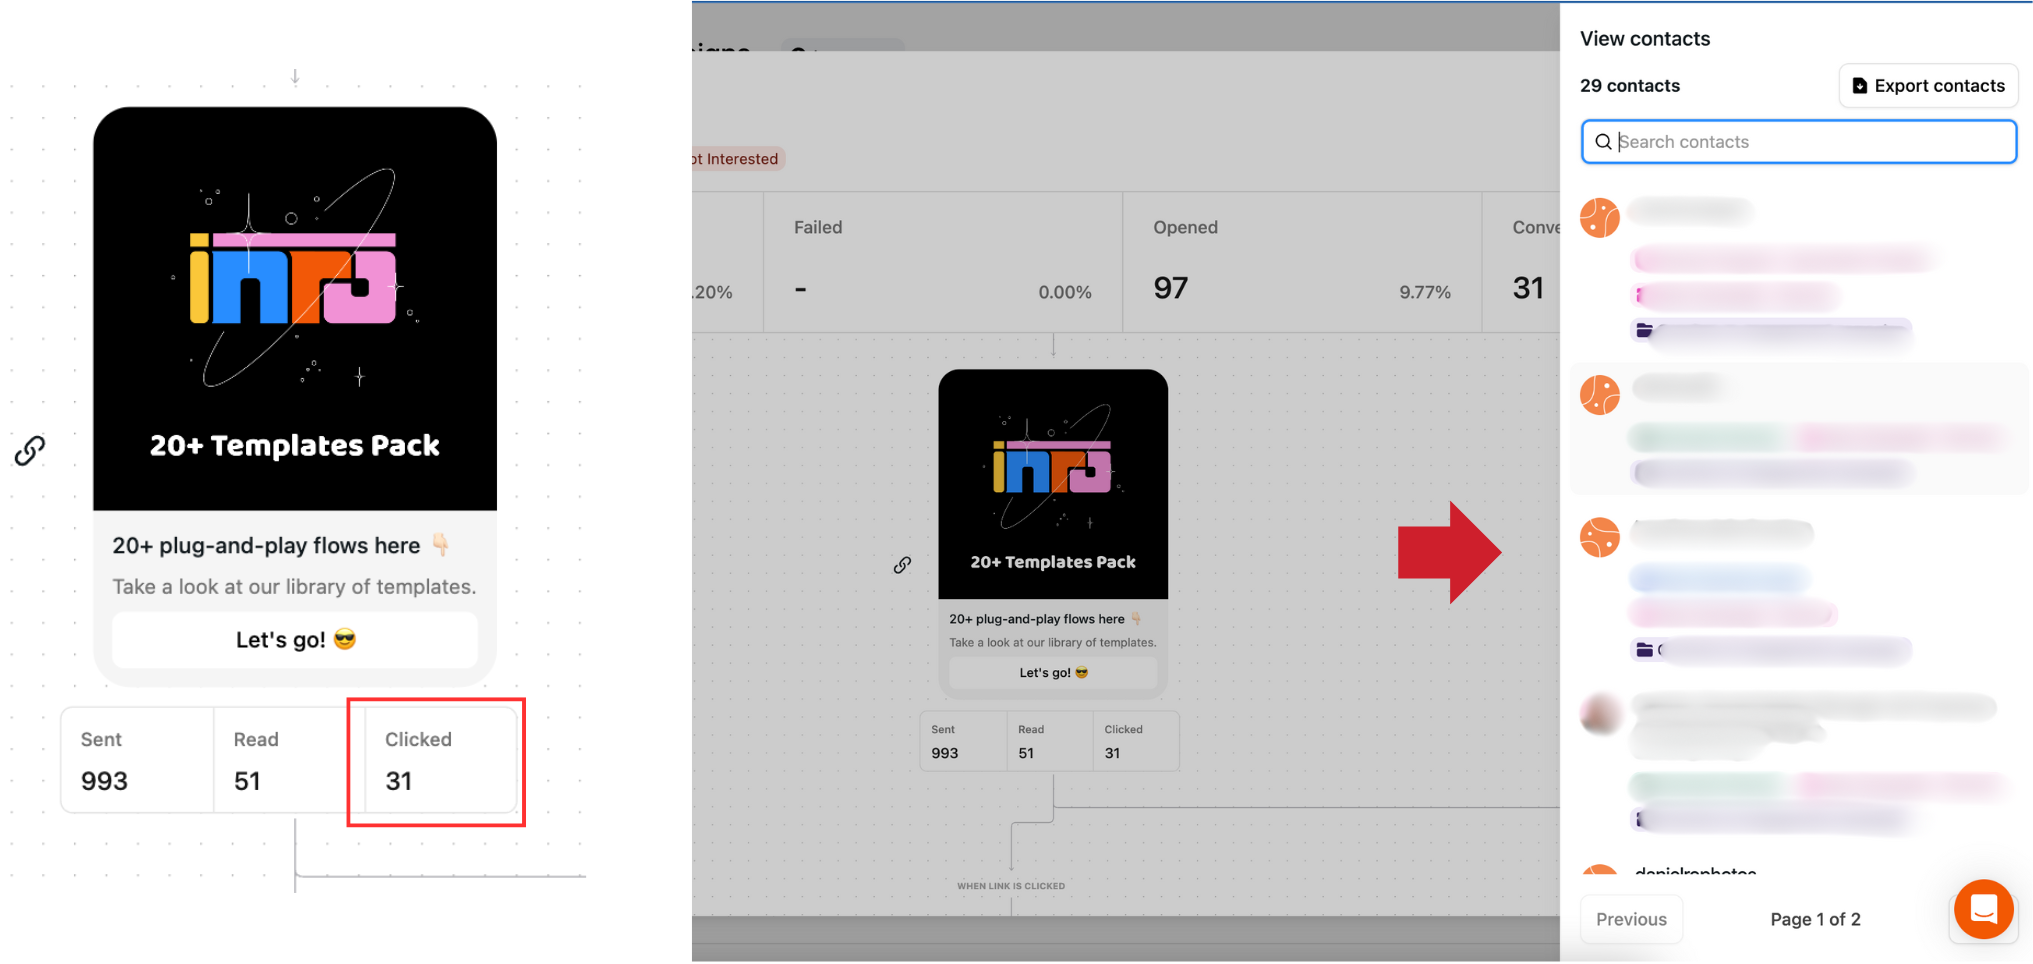
Task: Focus the Search contacts field
Action: pyautogui.click(x=1798, y=142)
